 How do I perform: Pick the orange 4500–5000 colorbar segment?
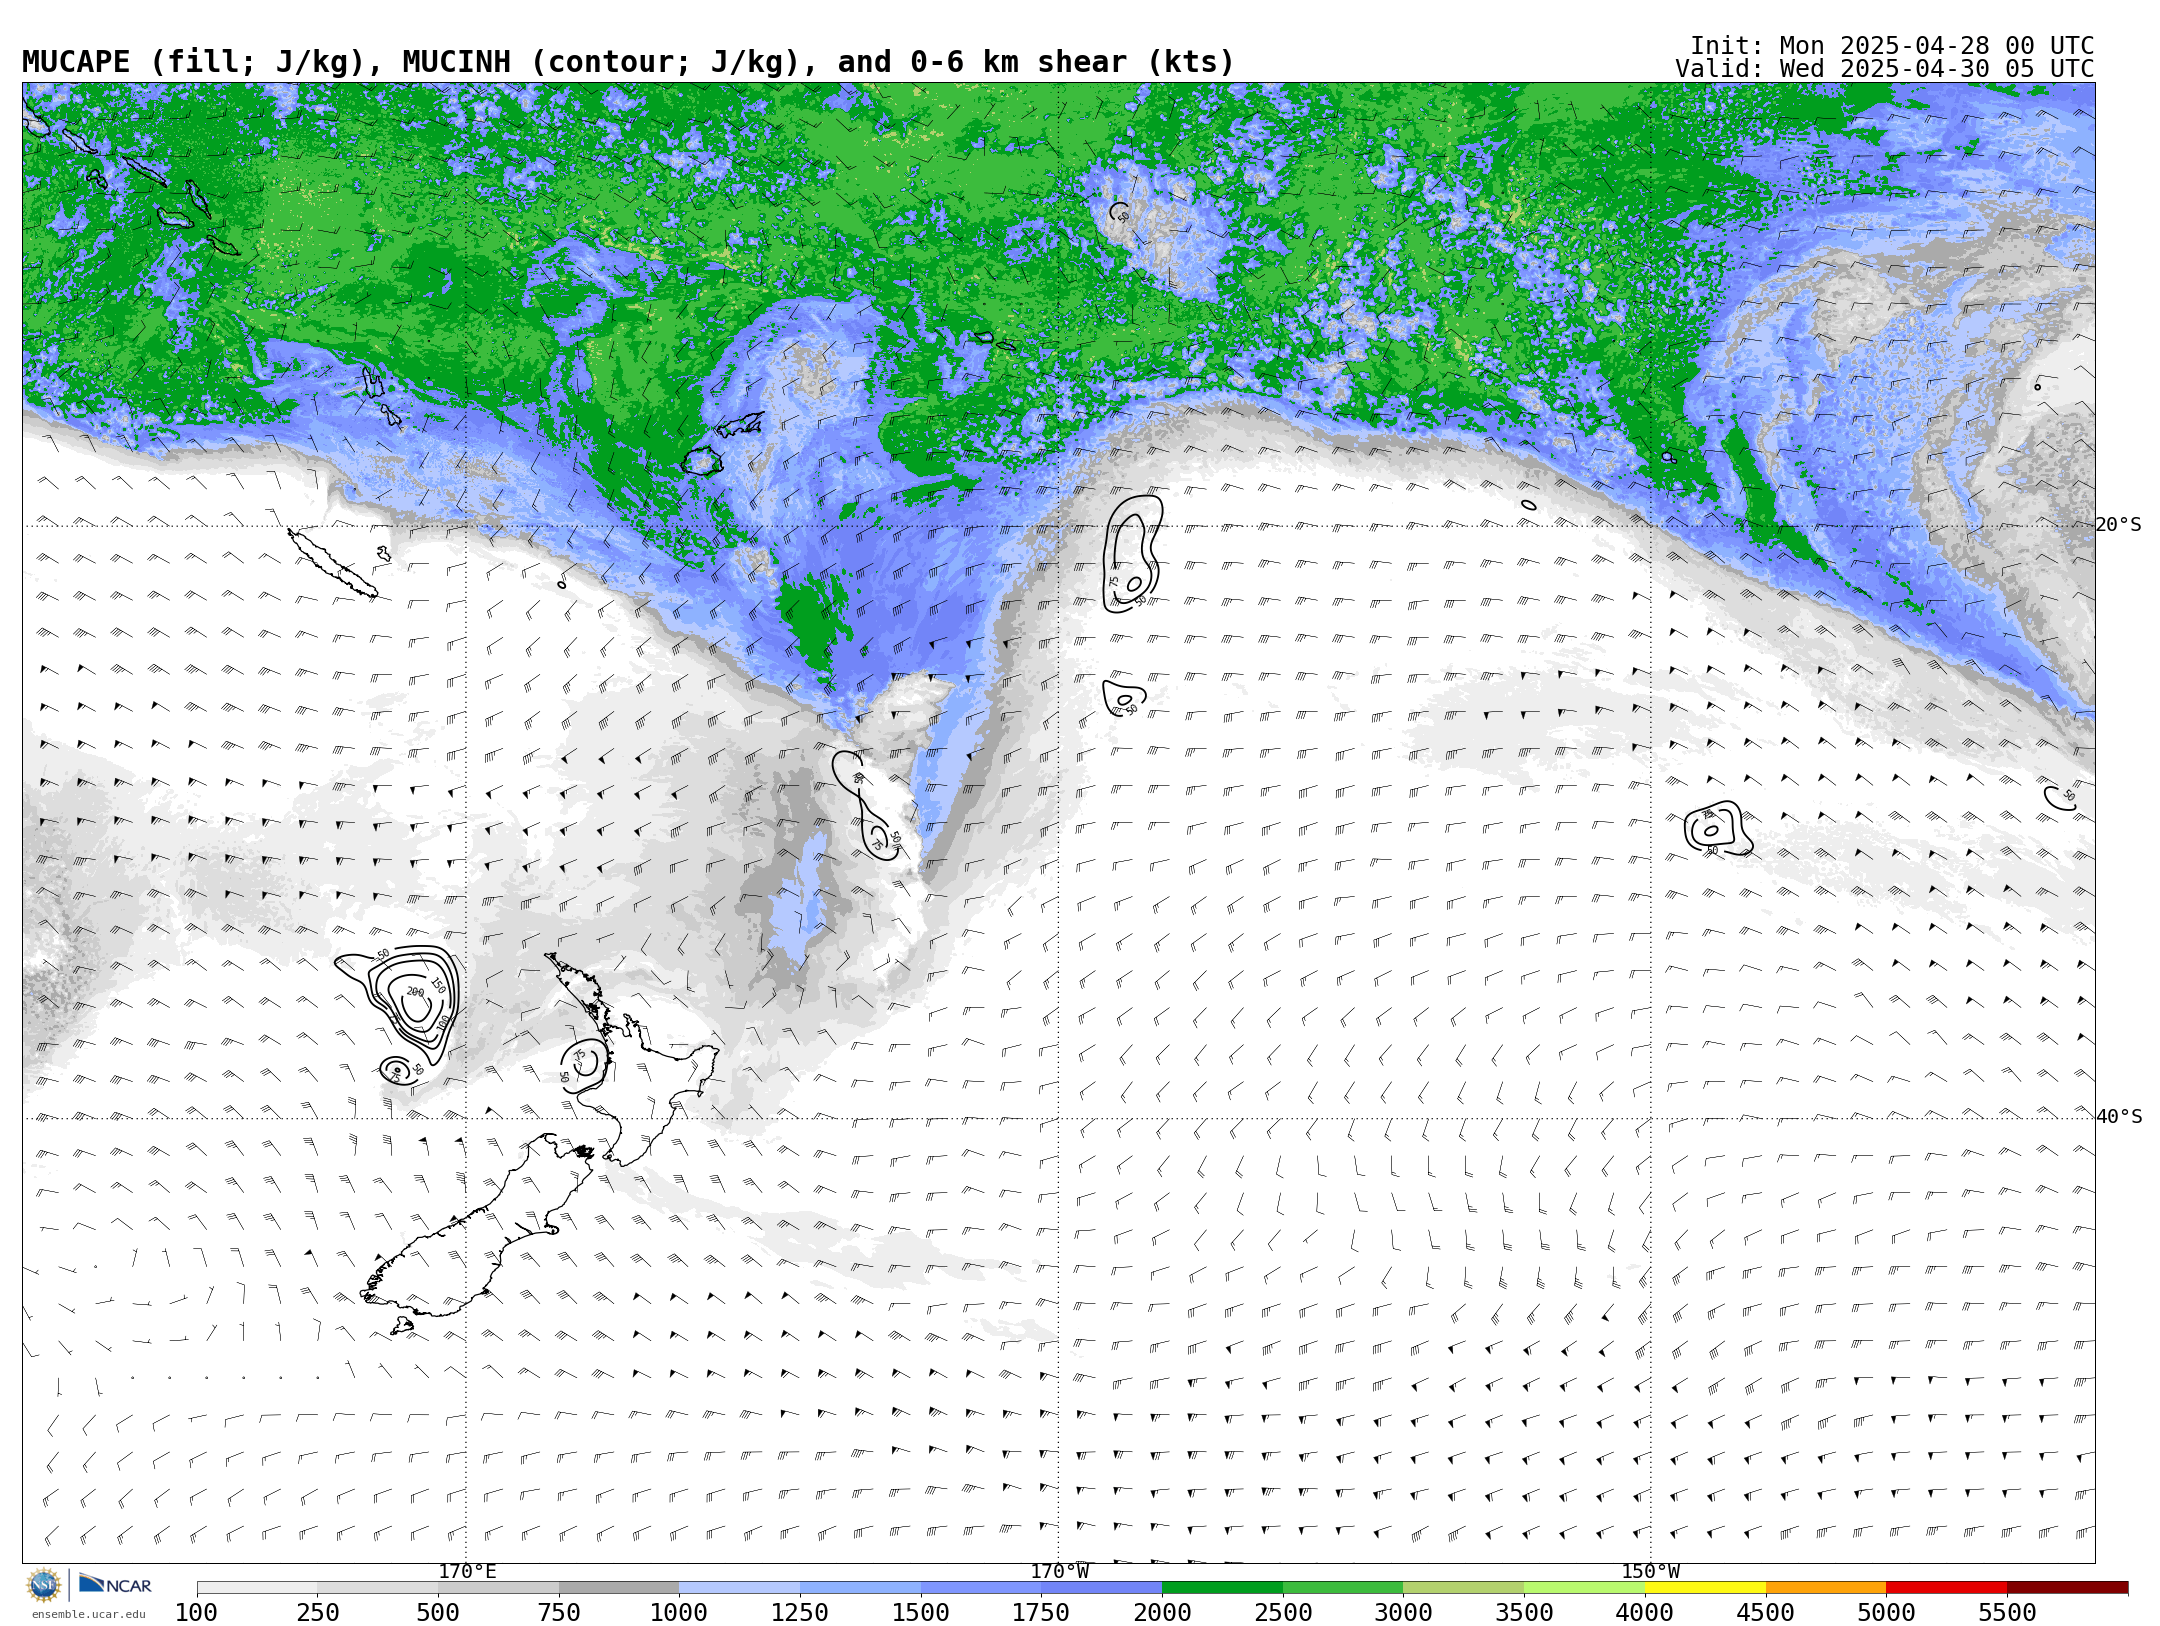tap(1826, 1588)
